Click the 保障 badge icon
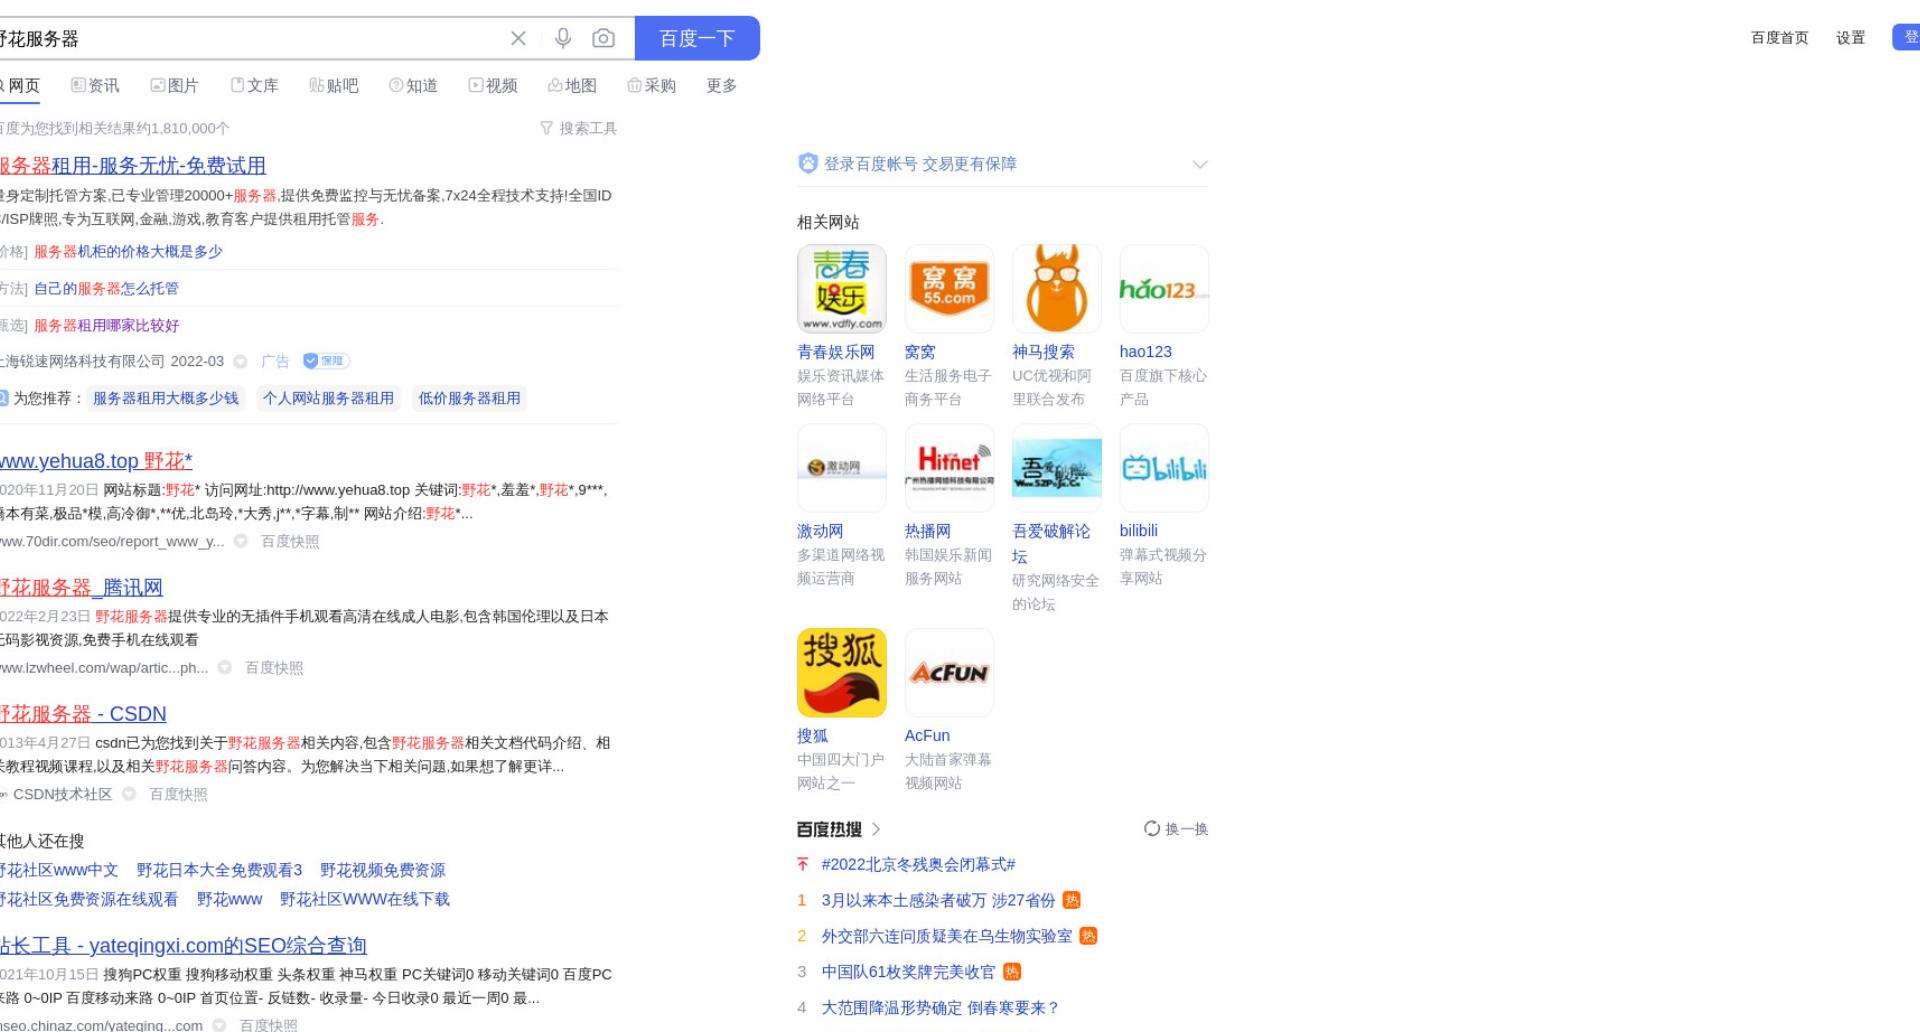The height and width of the screenshot is (1032, 1920). pos(325,361)
